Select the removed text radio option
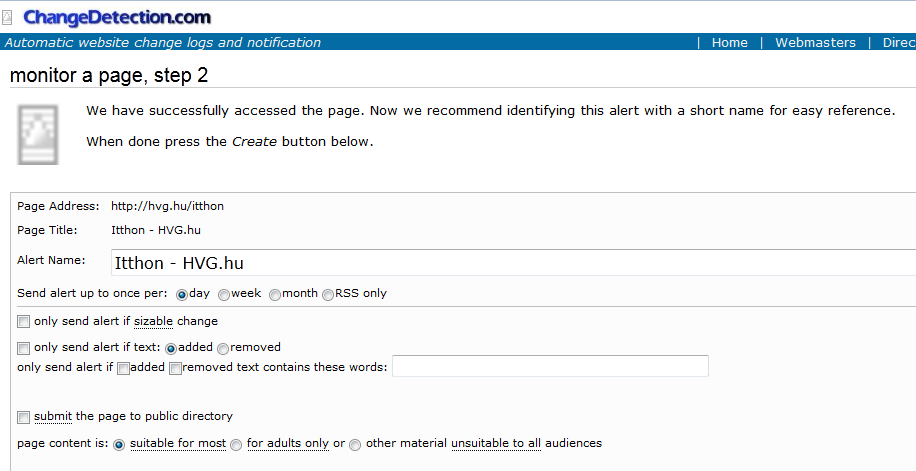 [x=223, y=349]
